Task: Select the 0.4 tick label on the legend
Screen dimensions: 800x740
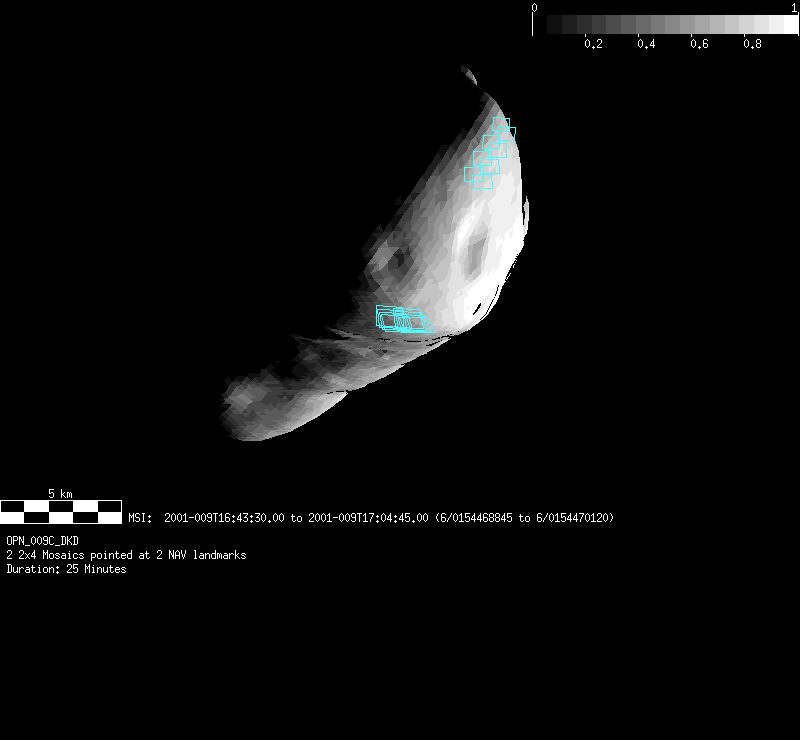Action: (x=646, y=44)
